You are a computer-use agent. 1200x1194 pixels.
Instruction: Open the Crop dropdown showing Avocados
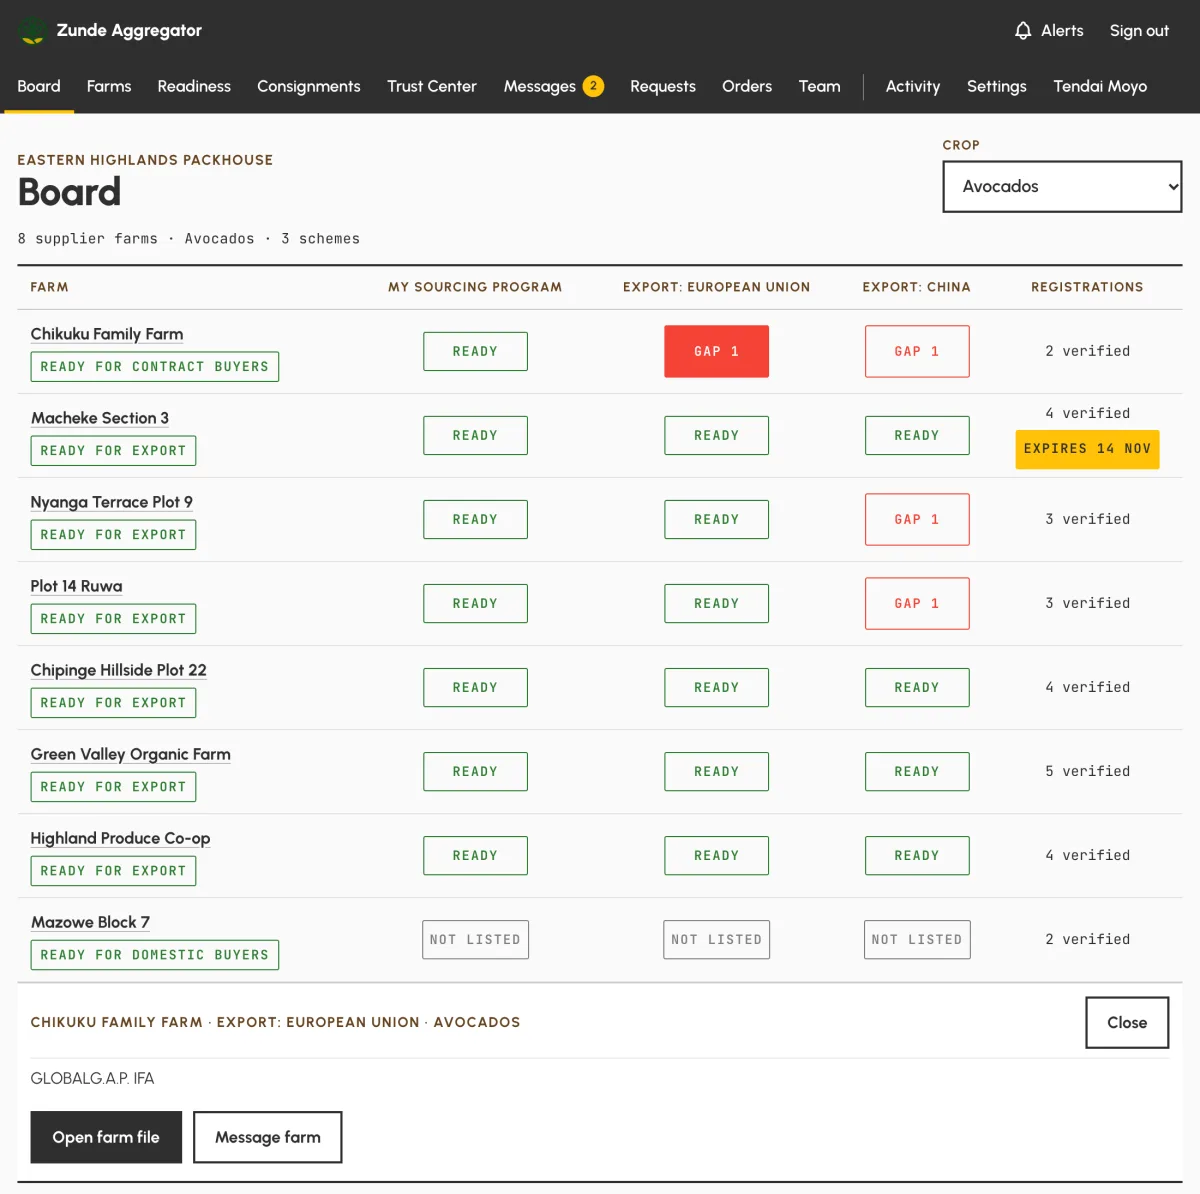coord(1062,186)
